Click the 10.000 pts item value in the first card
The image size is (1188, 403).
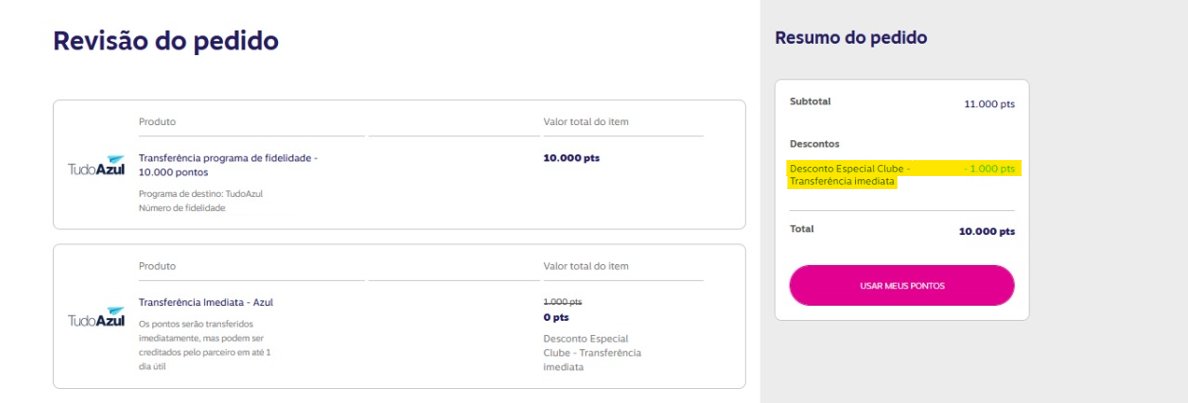[571, 158]
